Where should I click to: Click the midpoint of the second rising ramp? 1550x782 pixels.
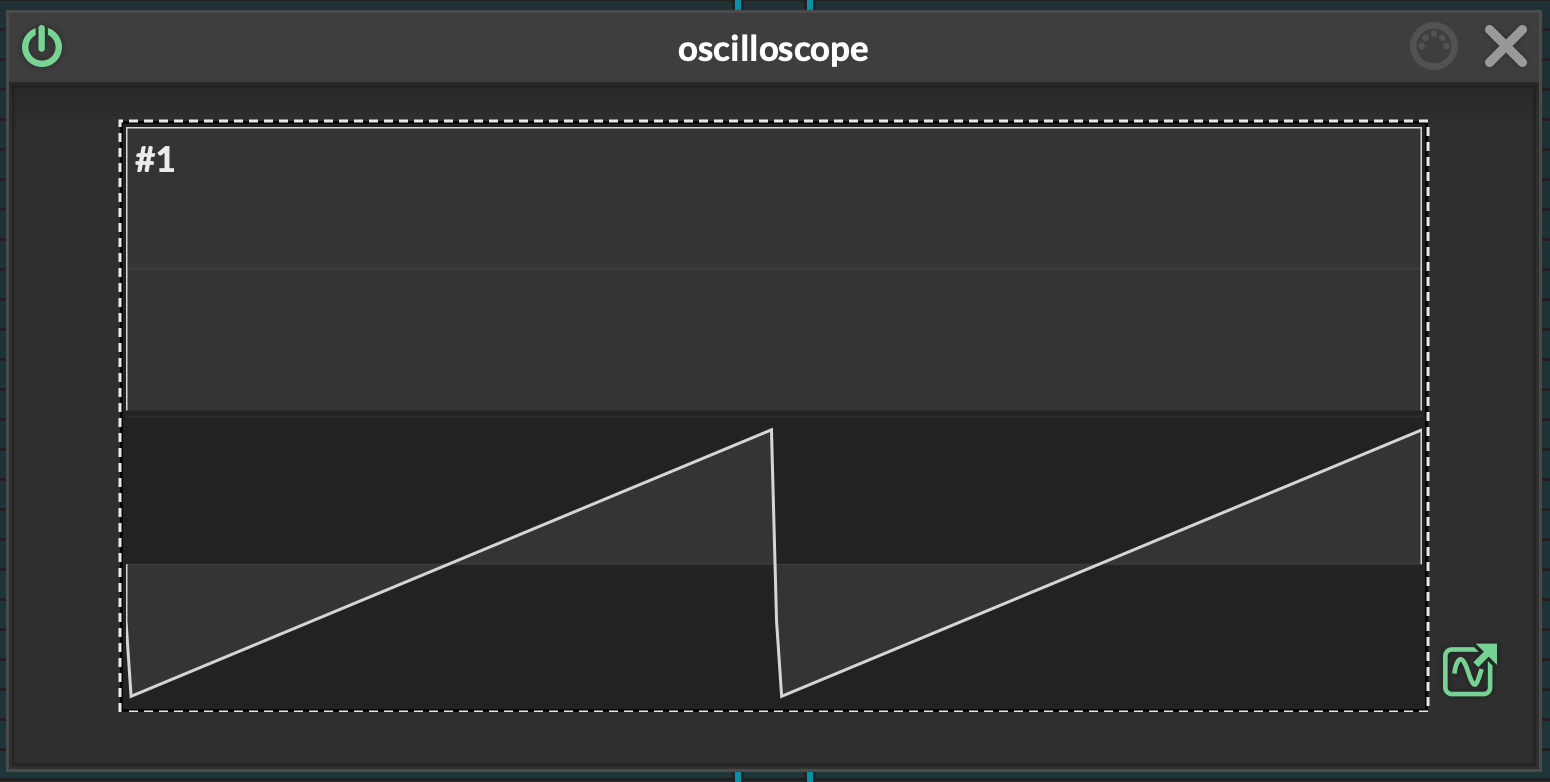pos(1101,563)
